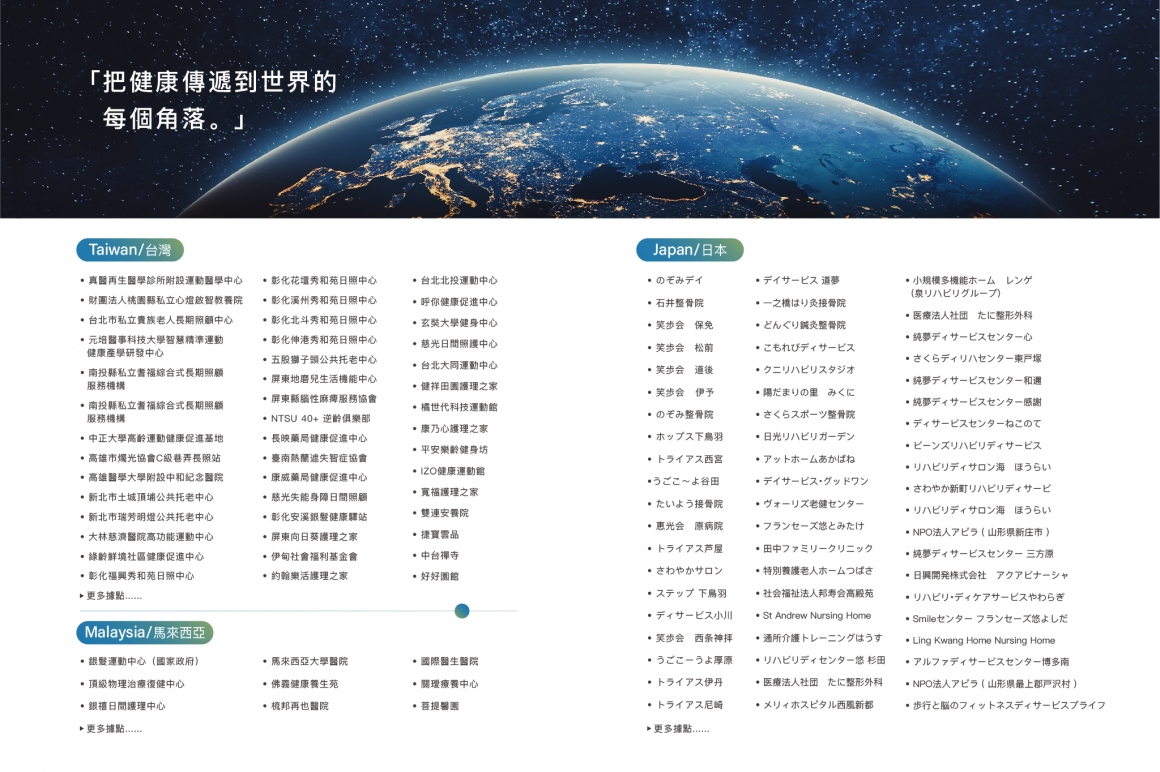1160x772 pixels.
Task: Click メリィホスピタル西風新都
Action: pos(817,705)
